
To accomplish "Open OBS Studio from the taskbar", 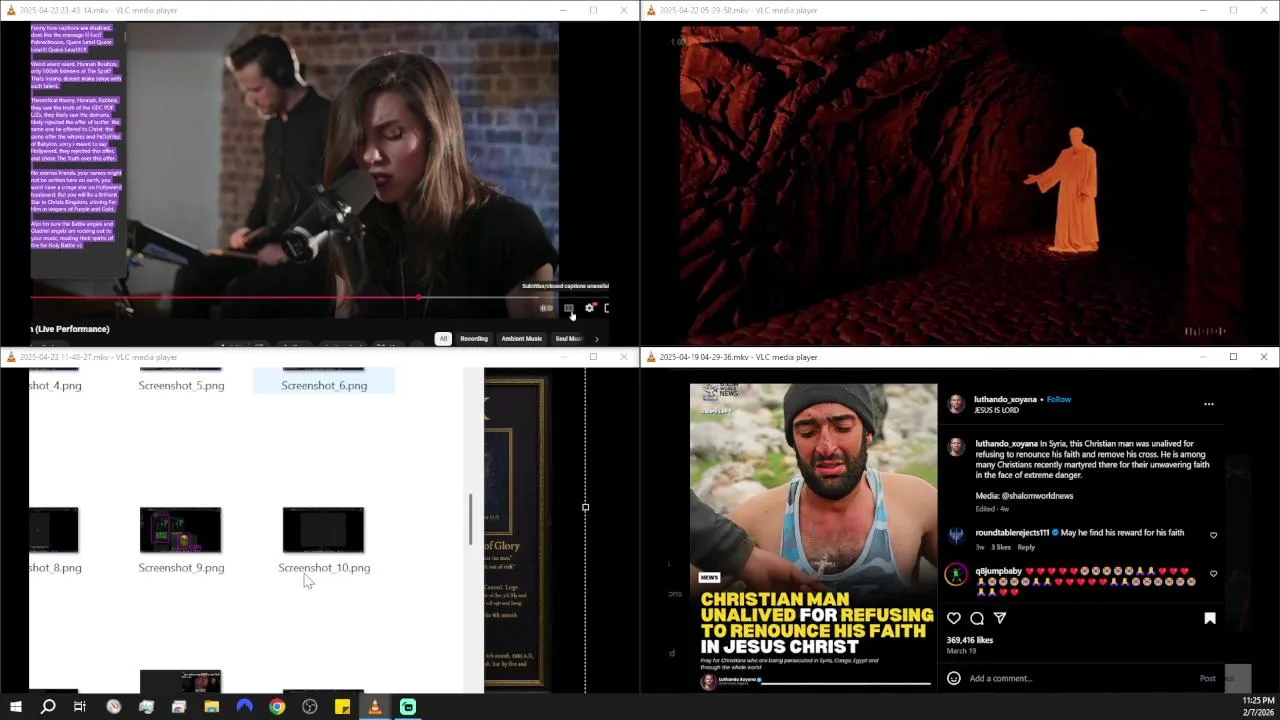I will [310, 707].
